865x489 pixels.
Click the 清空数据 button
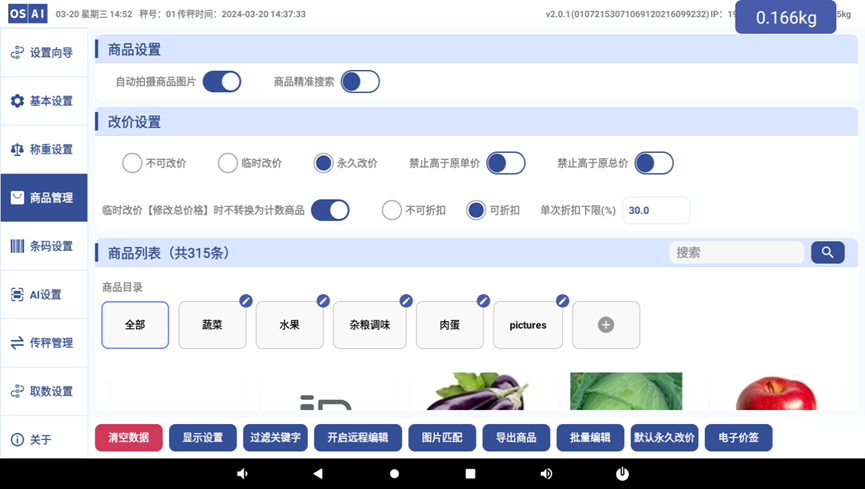click(129, 438)
